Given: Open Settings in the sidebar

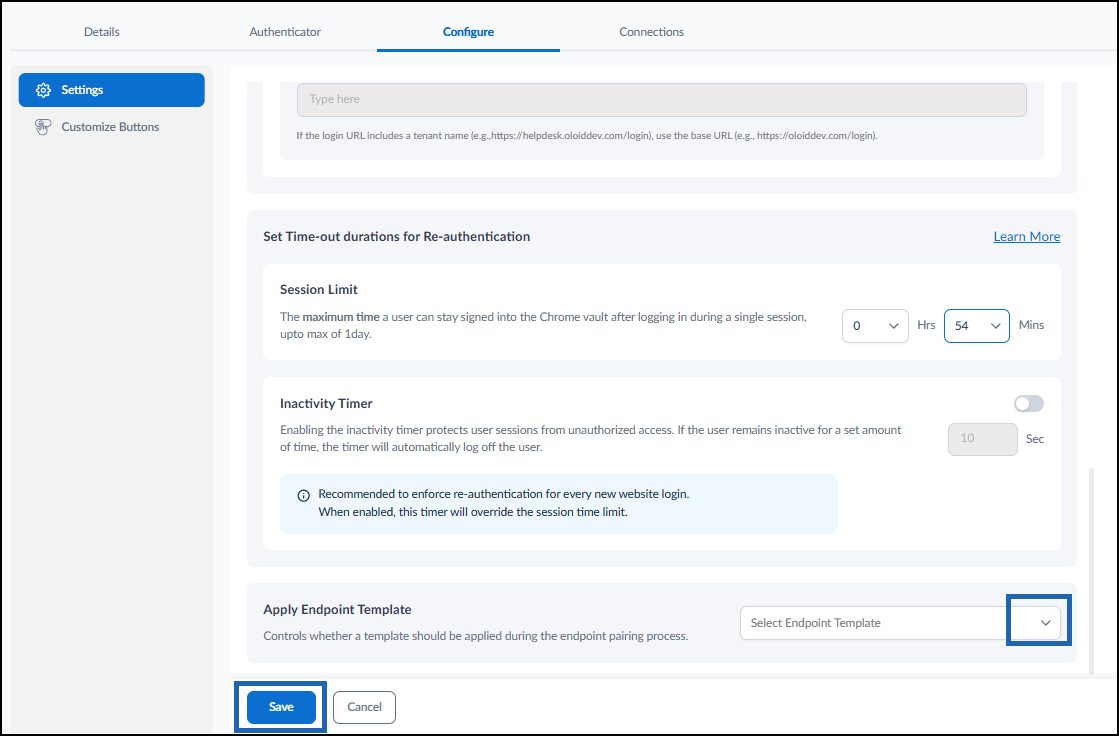Looking at the screenshot, I should coord(111,90).
